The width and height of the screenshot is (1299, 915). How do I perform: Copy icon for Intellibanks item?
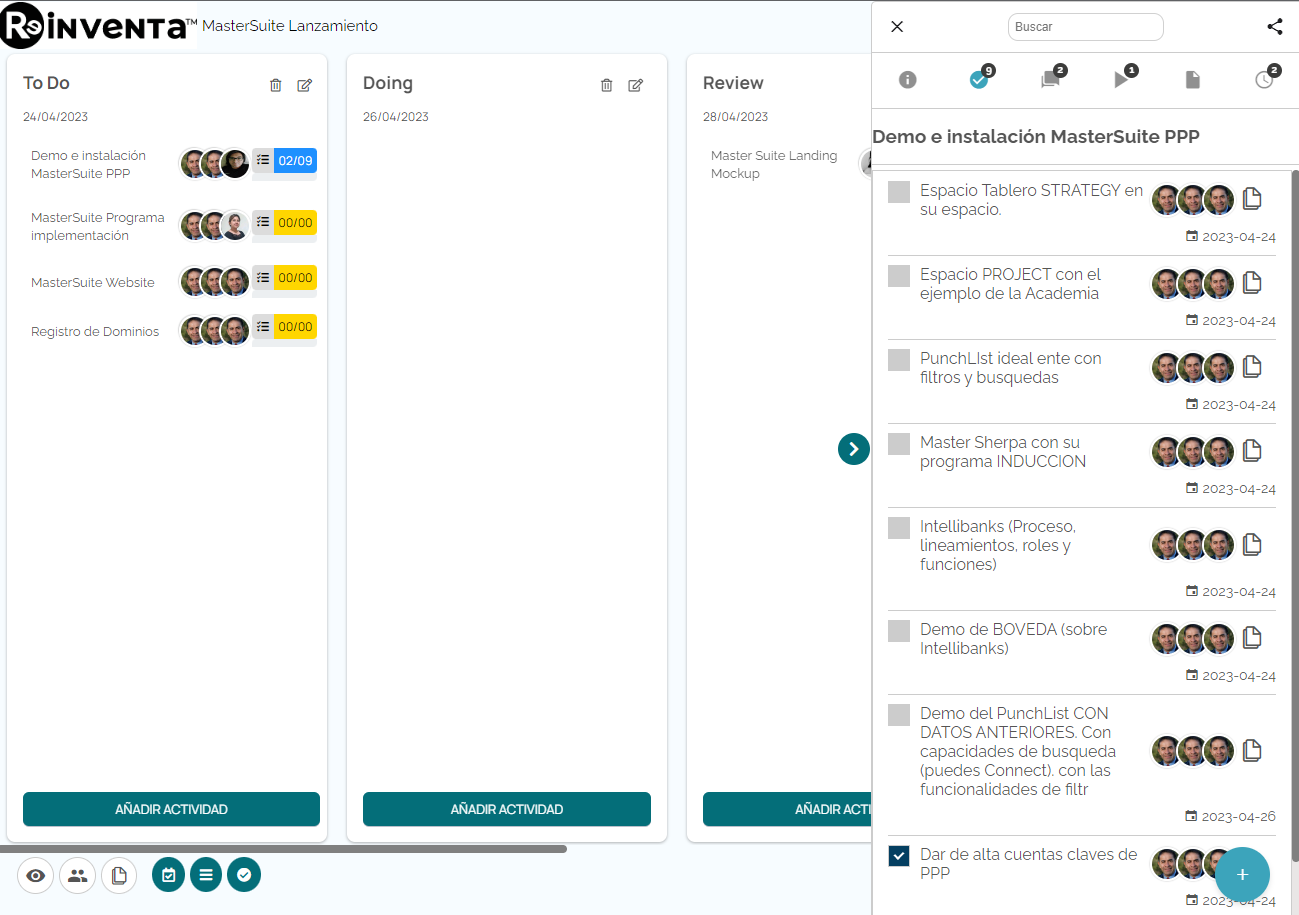(x=1252, y=545)
